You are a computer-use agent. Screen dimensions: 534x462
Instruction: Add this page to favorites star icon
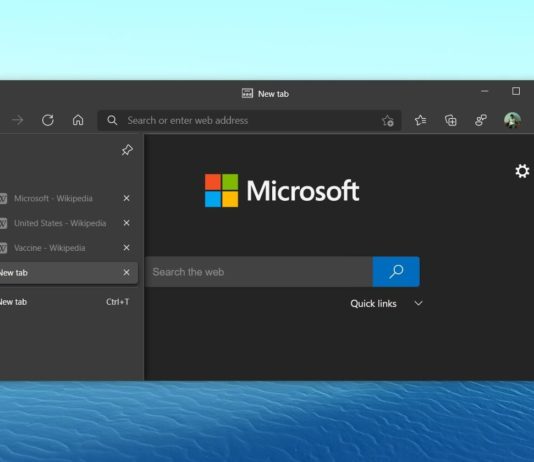(388, 121)
